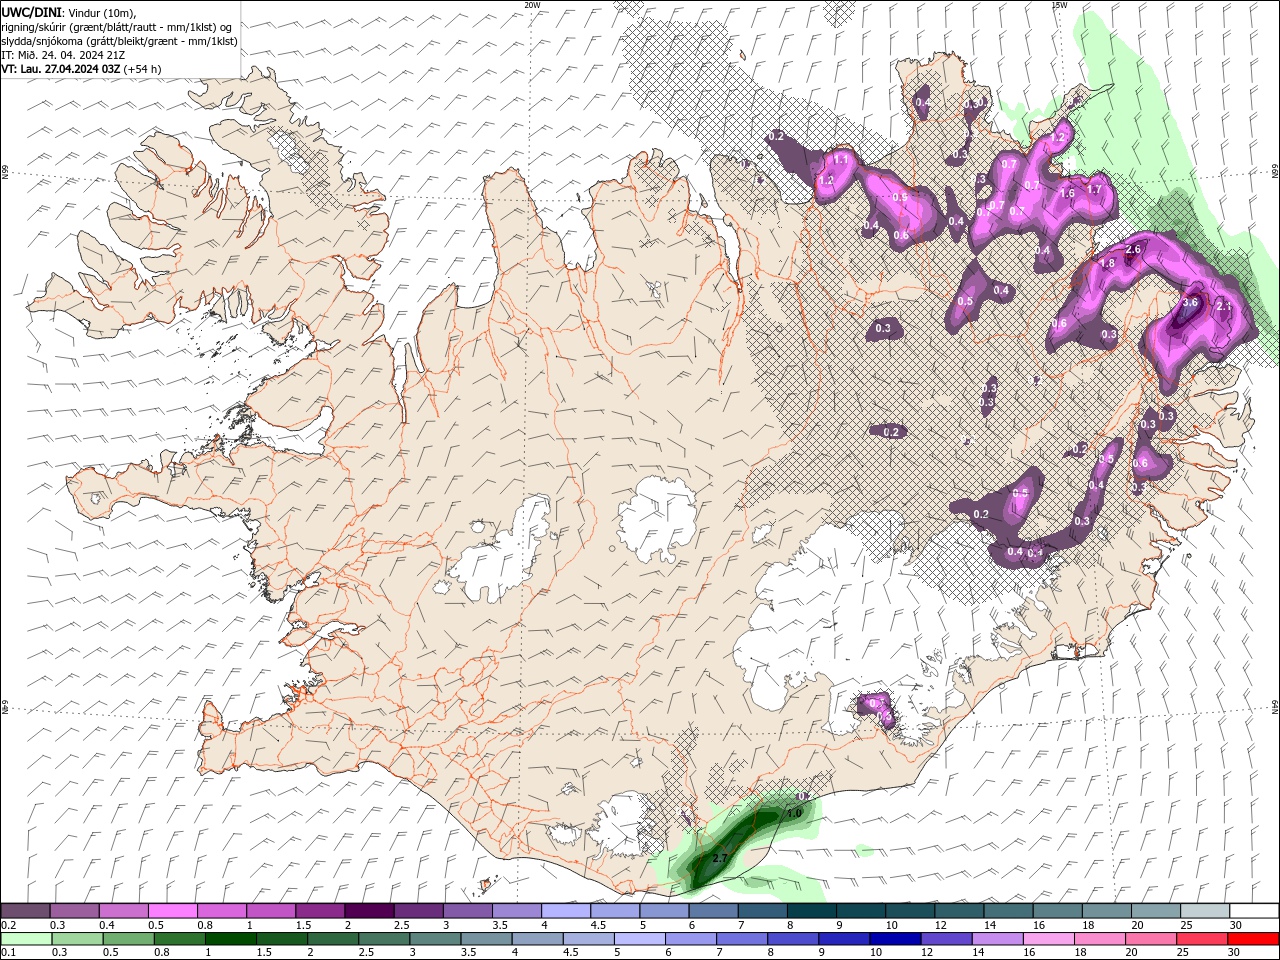Click the 1.8 snowfall value on the map
Screen dimensions: 1280x960
1107,264
